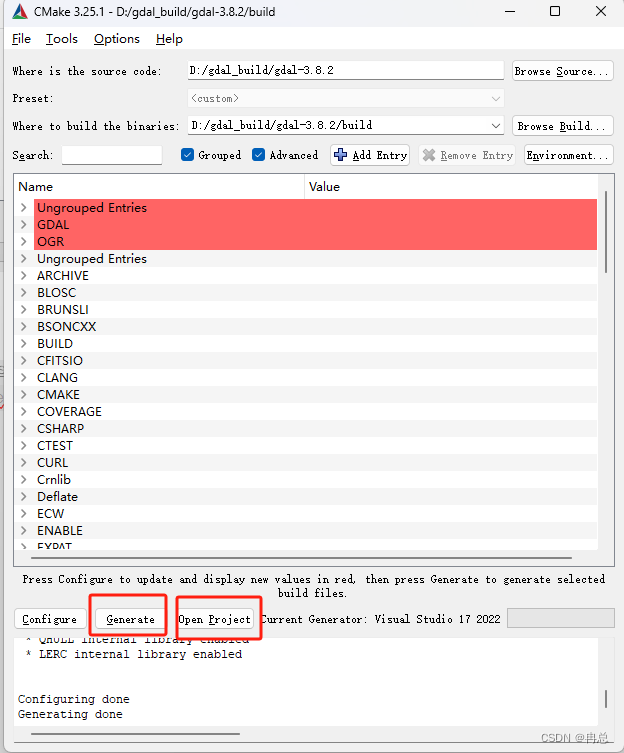Expand the CFITSIO group
624x753 pixels.
(24, 360)
